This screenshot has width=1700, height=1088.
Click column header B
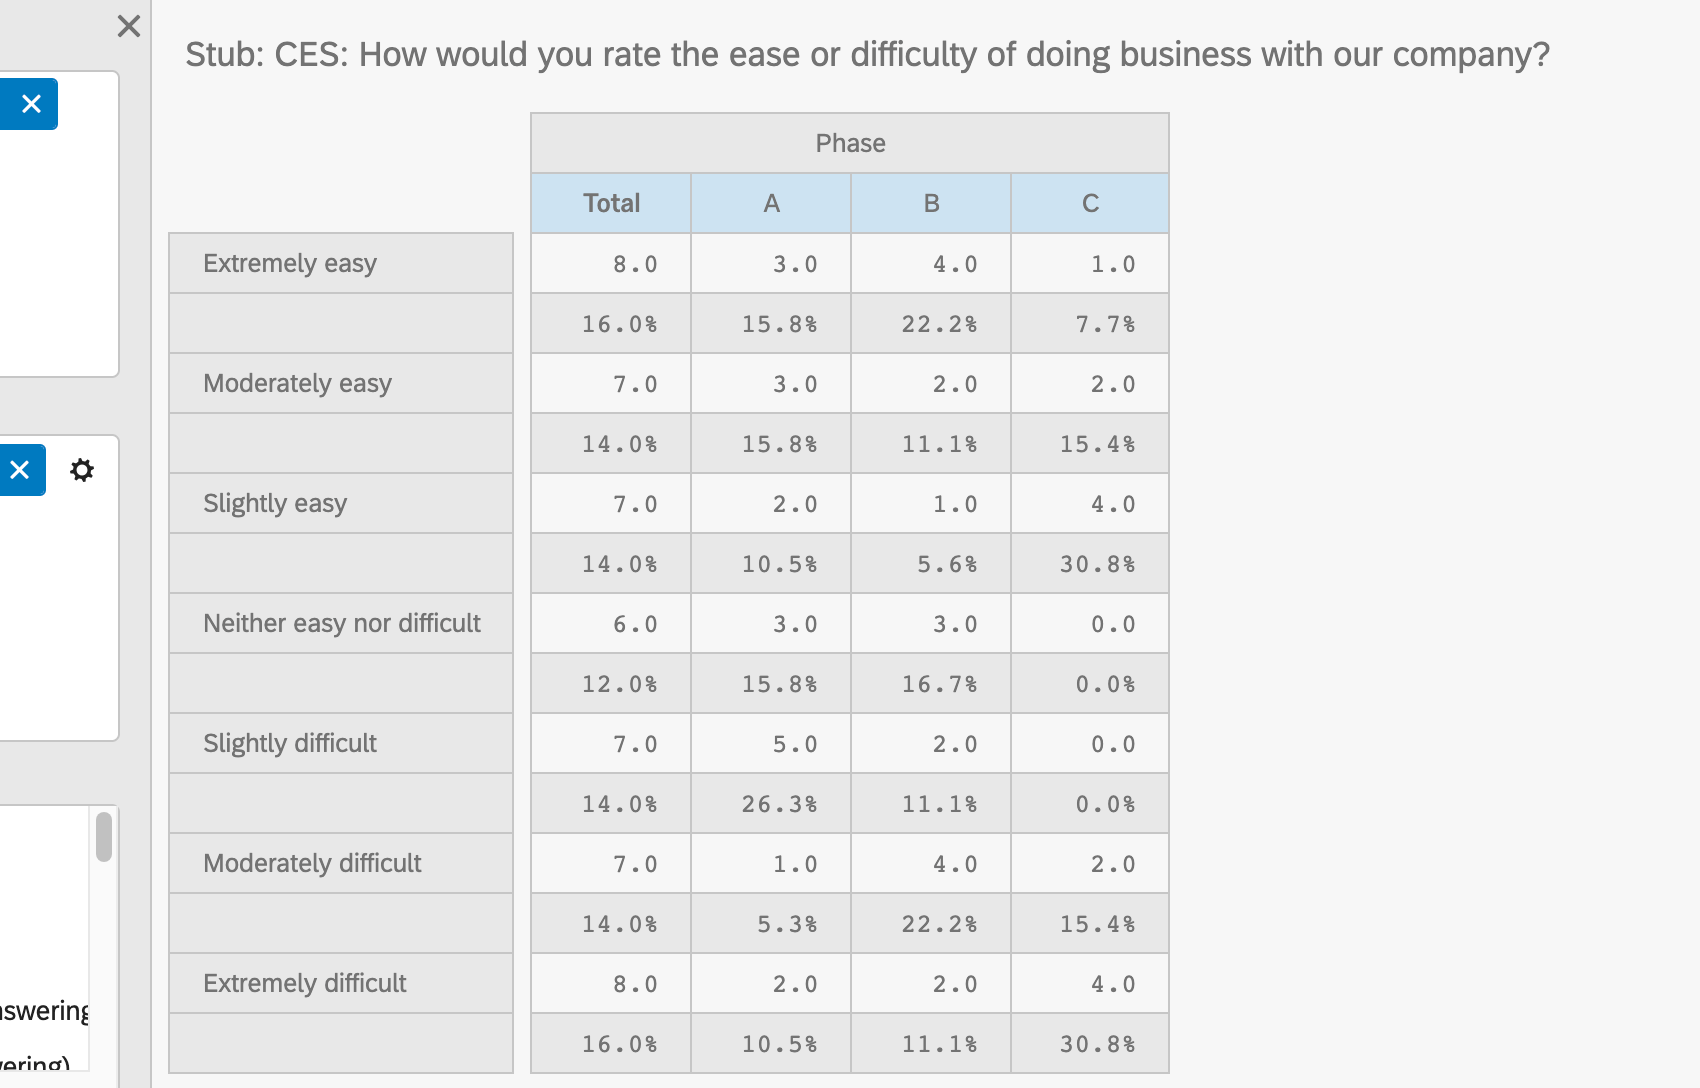[930, 203]
